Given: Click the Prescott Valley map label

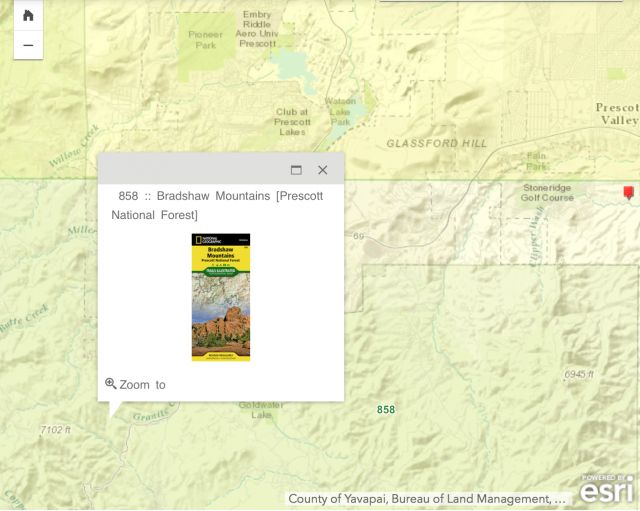Looking at the screenshot, I should [616, 114].
